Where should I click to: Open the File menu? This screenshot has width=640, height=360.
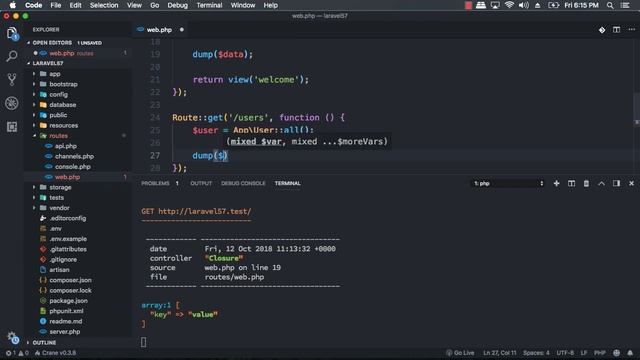[56, 5]
